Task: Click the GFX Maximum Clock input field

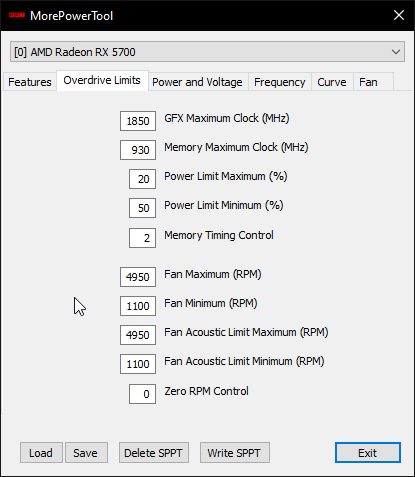Action: [138, 121]
